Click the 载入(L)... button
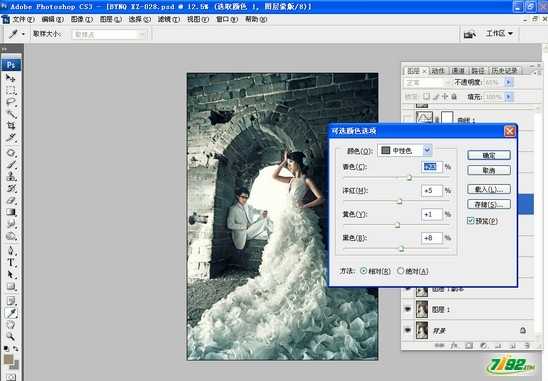The image size is (548, 381). pyautogui.click(x=489, y=189)
